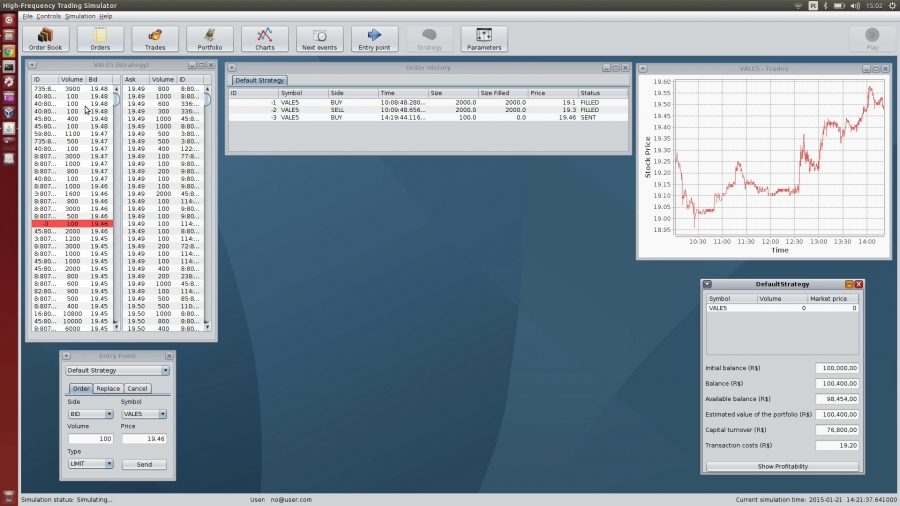Open the Help menu
This screenshot has width=900, height=506.
pos(106,16)
